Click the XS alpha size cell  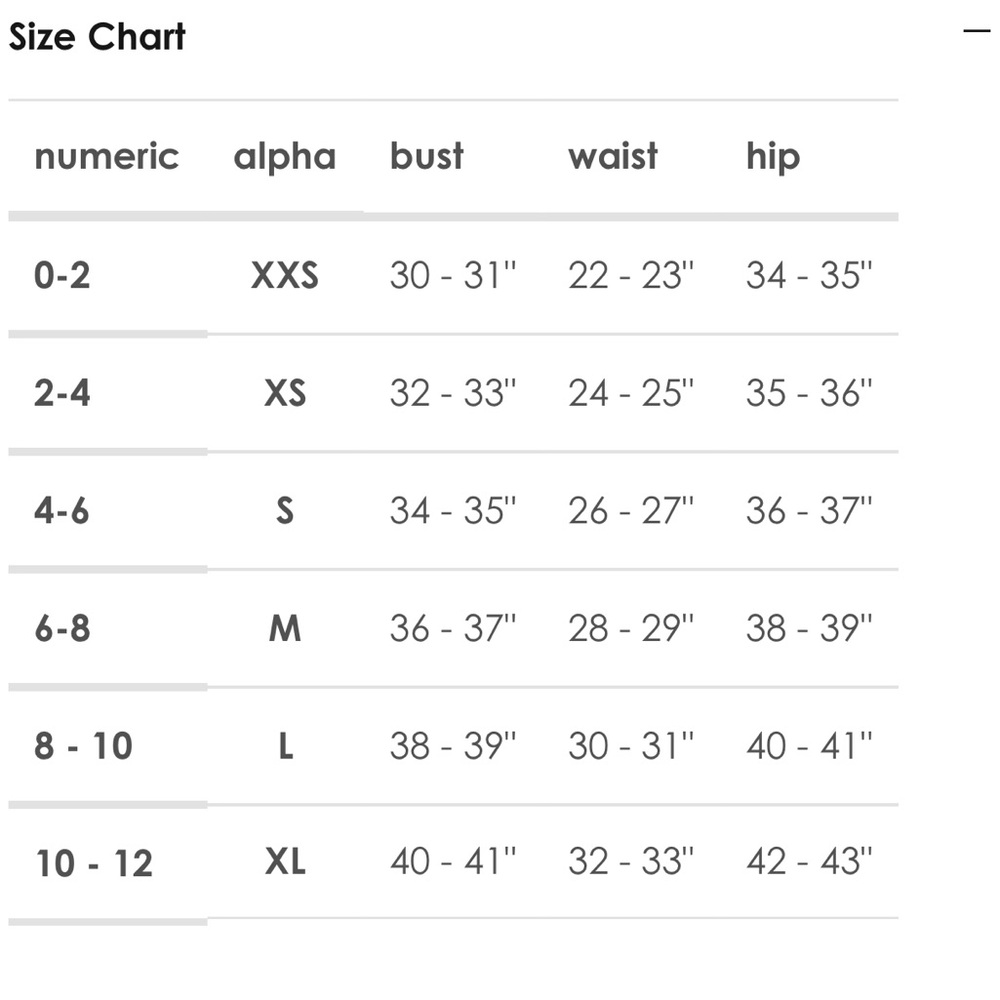click(285, 393)
